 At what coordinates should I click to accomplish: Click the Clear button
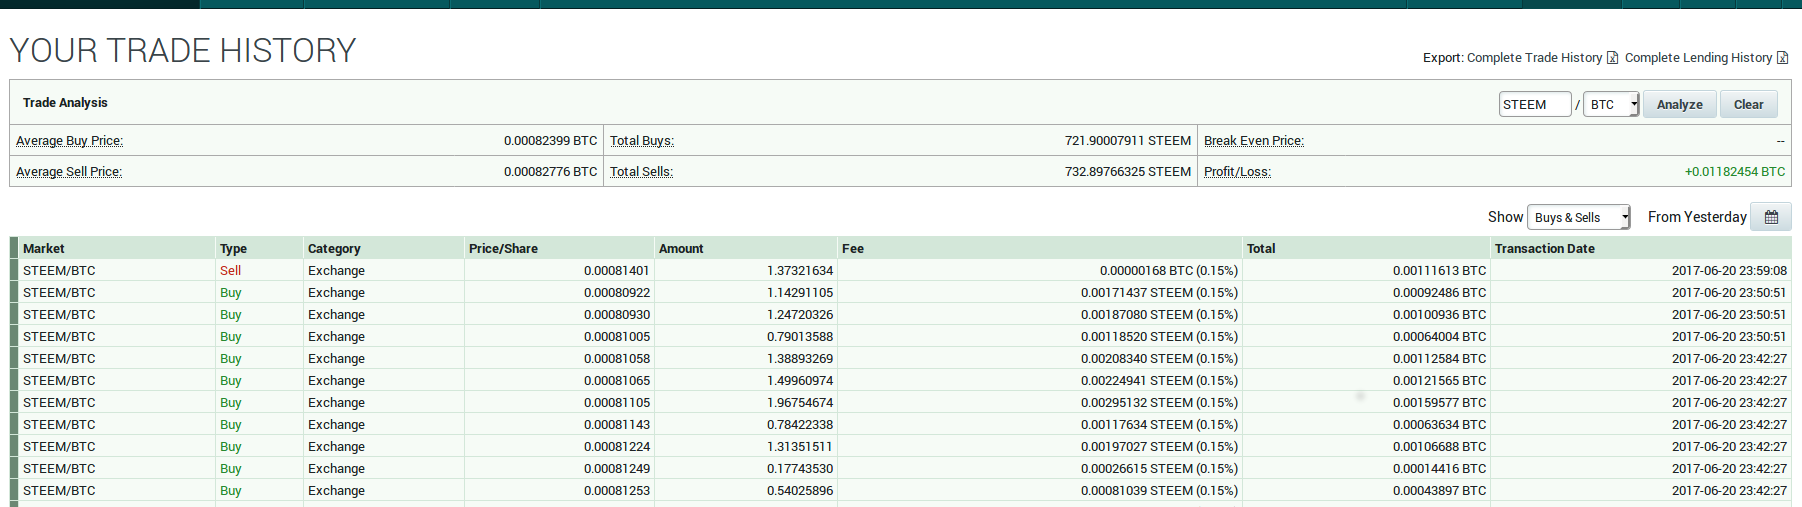1748,104
